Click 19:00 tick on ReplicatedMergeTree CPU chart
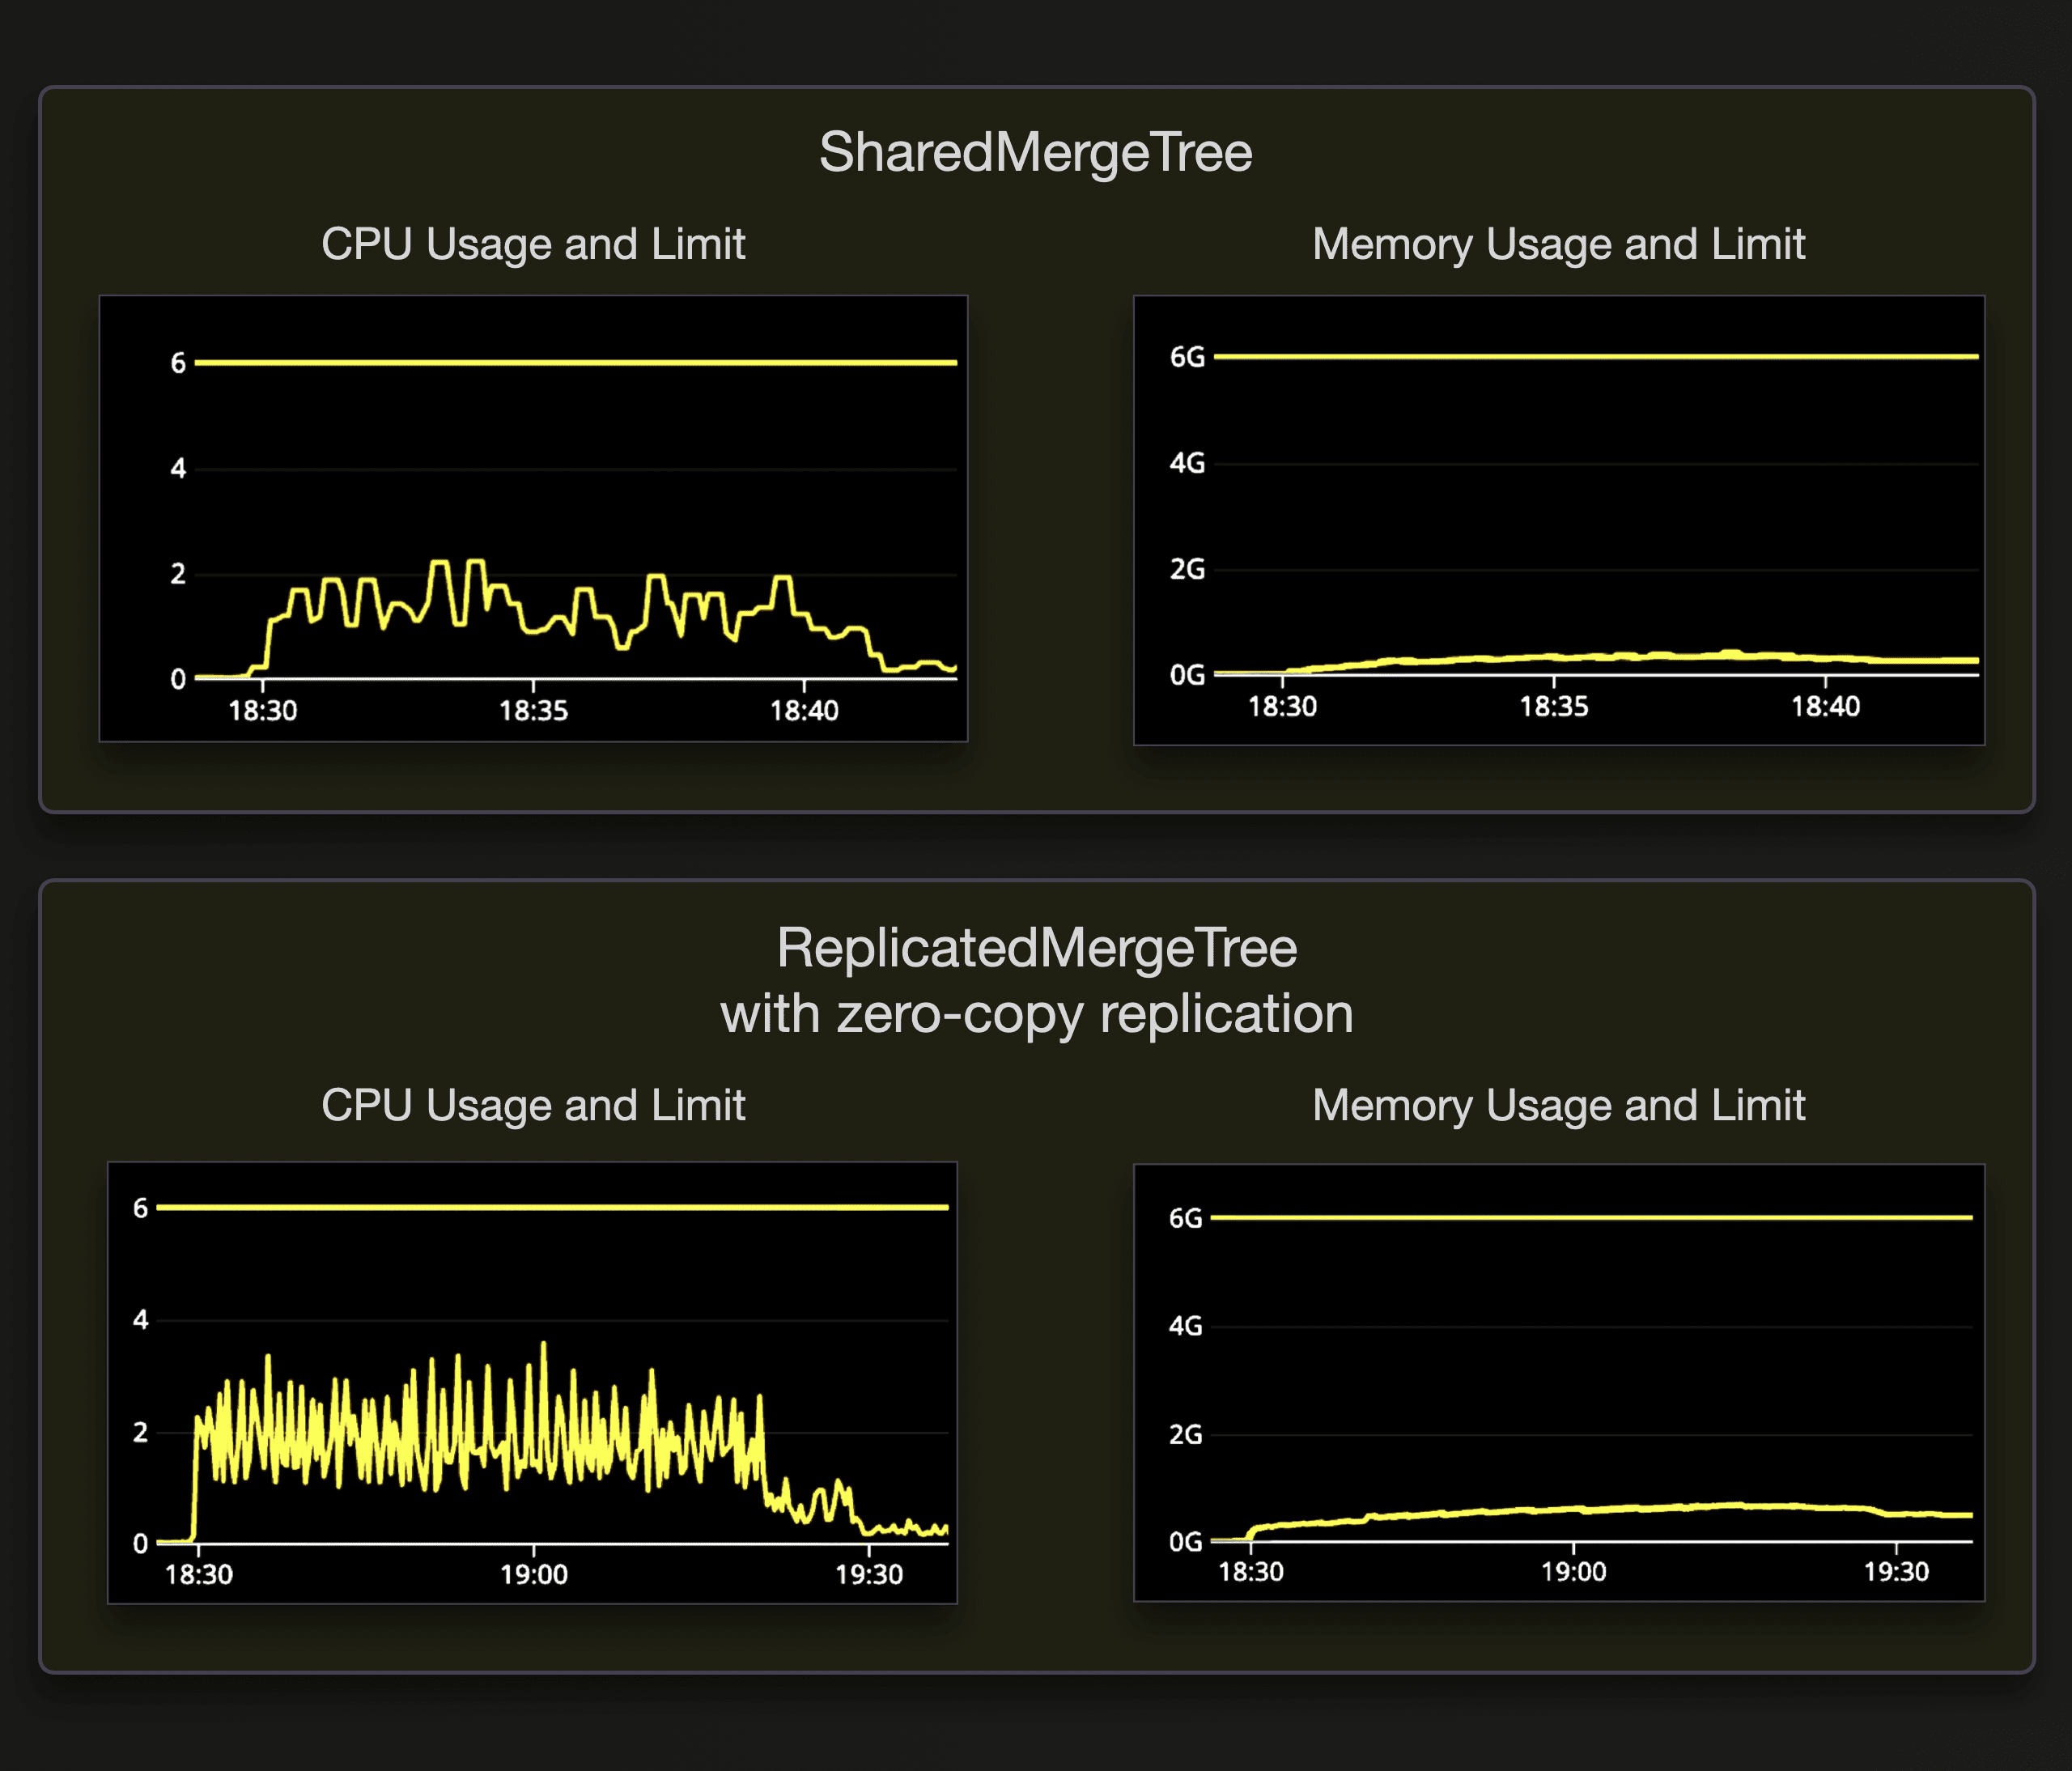Viewport: 2072px width, 1771px height. 533,1574
